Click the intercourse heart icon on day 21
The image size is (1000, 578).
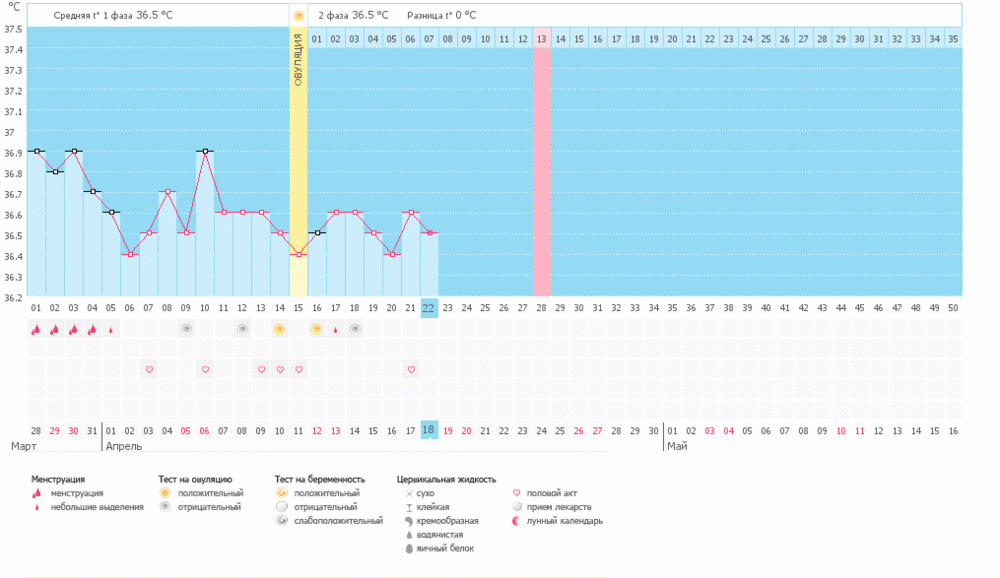(x=410, y=369)
